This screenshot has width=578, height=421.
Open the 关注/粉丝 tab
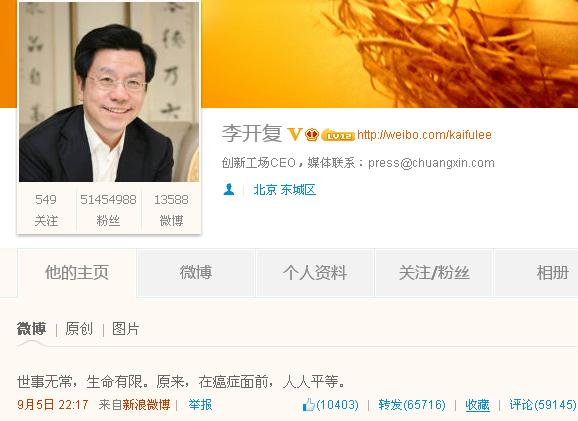coord(434,273)
